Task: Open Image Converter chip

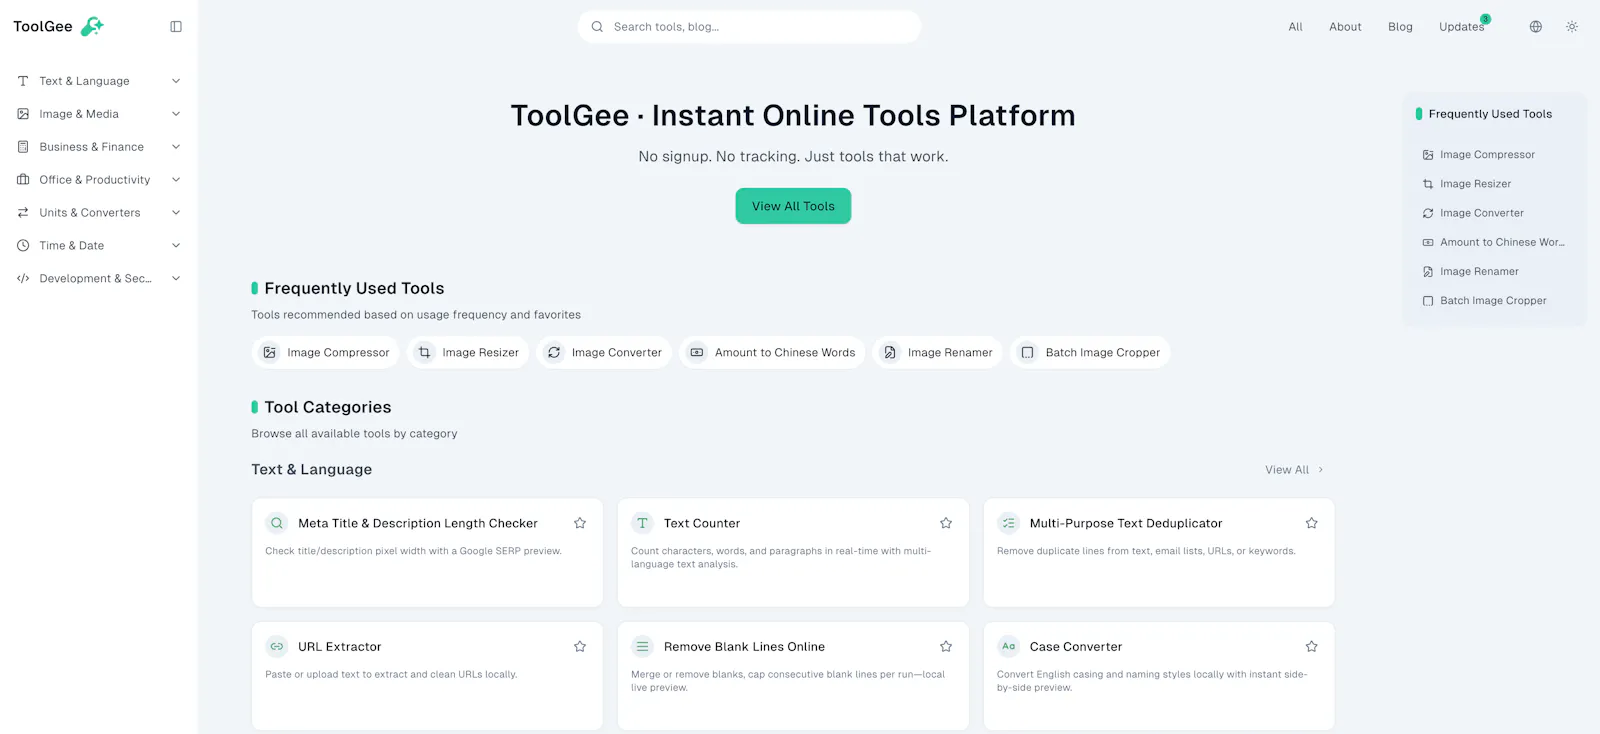Action: [604, 353]
